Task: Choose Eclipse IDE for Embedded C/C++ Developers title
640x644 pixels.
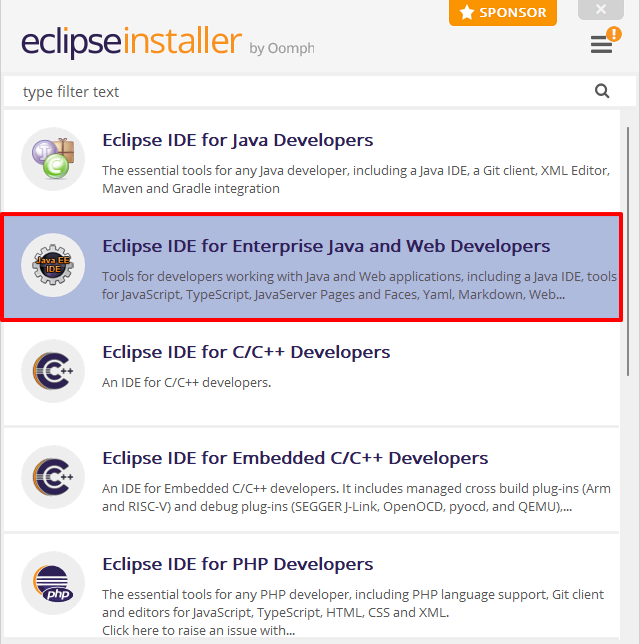Action: tap(295, 458)
